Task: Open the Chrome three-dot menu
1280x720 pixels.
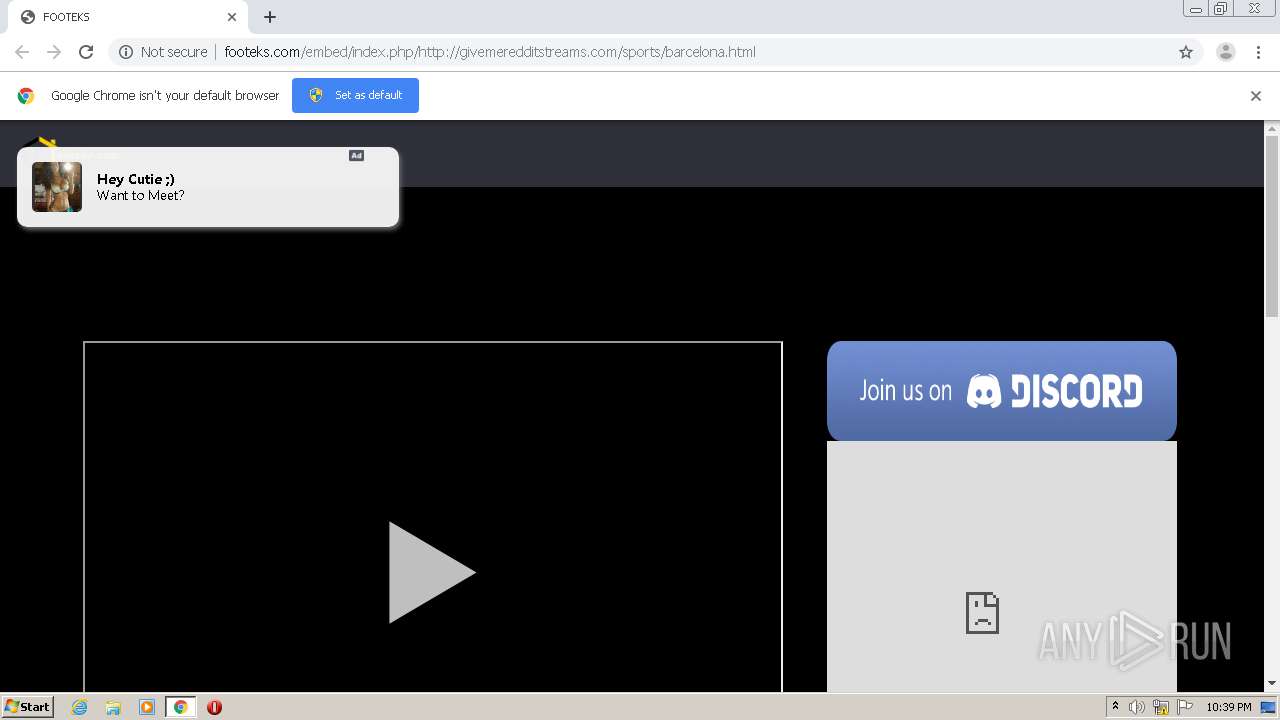Action: point(1259,52)
